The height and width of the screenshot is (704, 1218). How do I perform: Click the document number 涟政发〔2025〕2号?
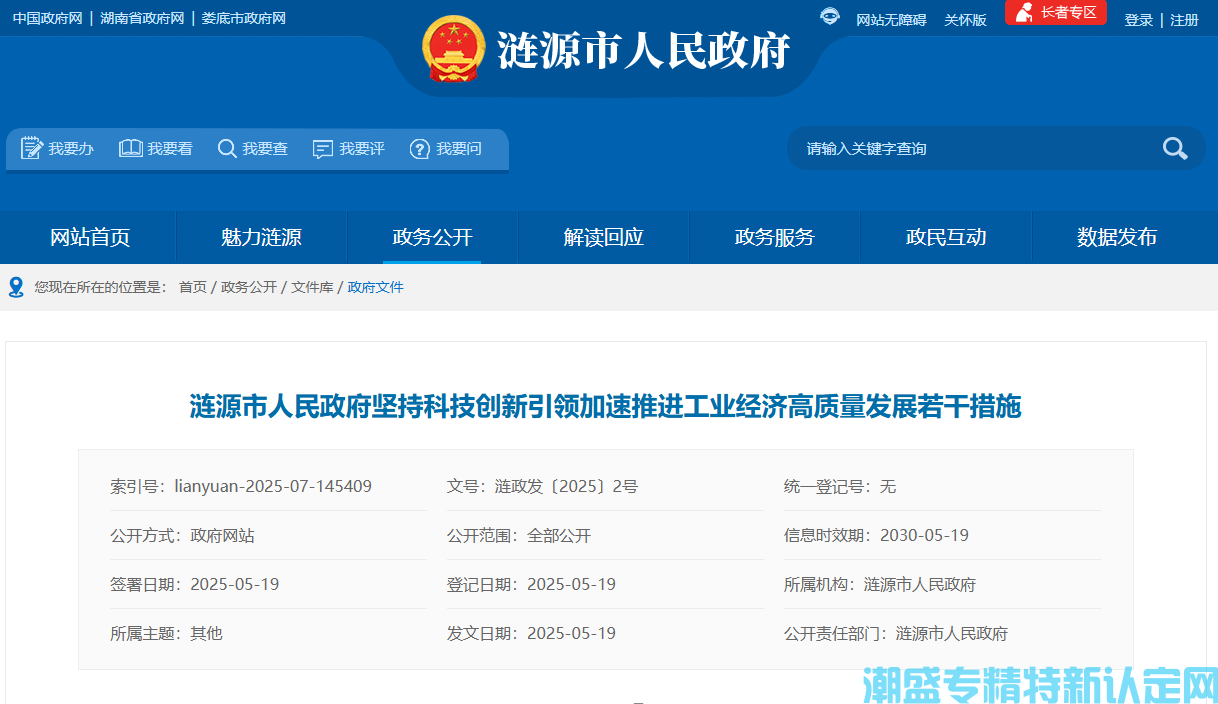click(x=567, y=486)
